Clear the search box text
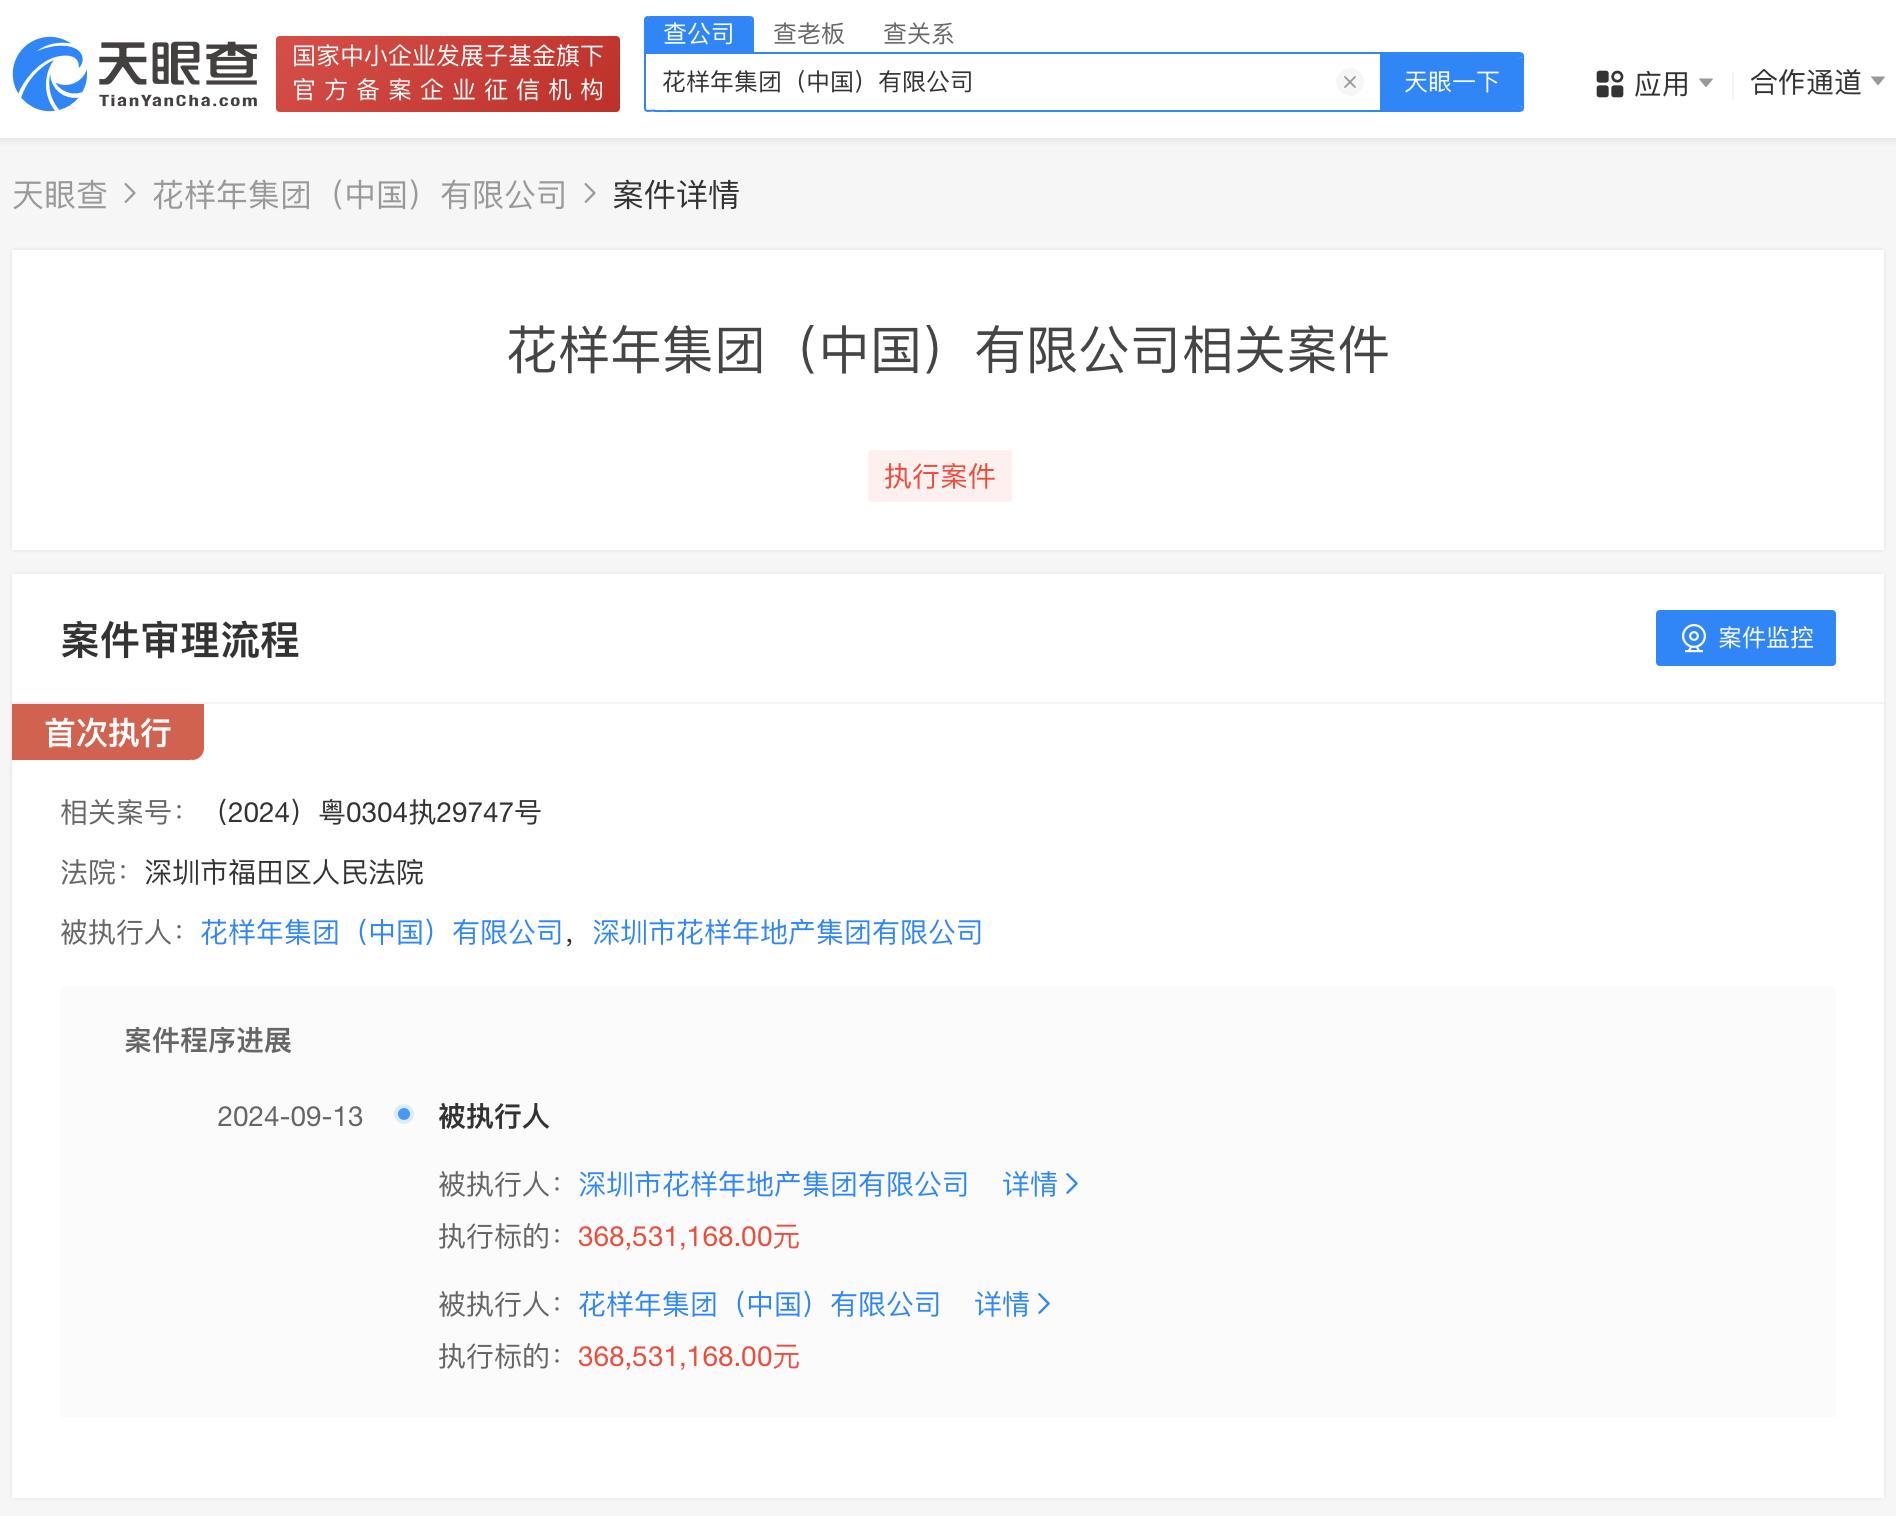Screen dimensions: 1896x1516 [x=1349, y=82]
